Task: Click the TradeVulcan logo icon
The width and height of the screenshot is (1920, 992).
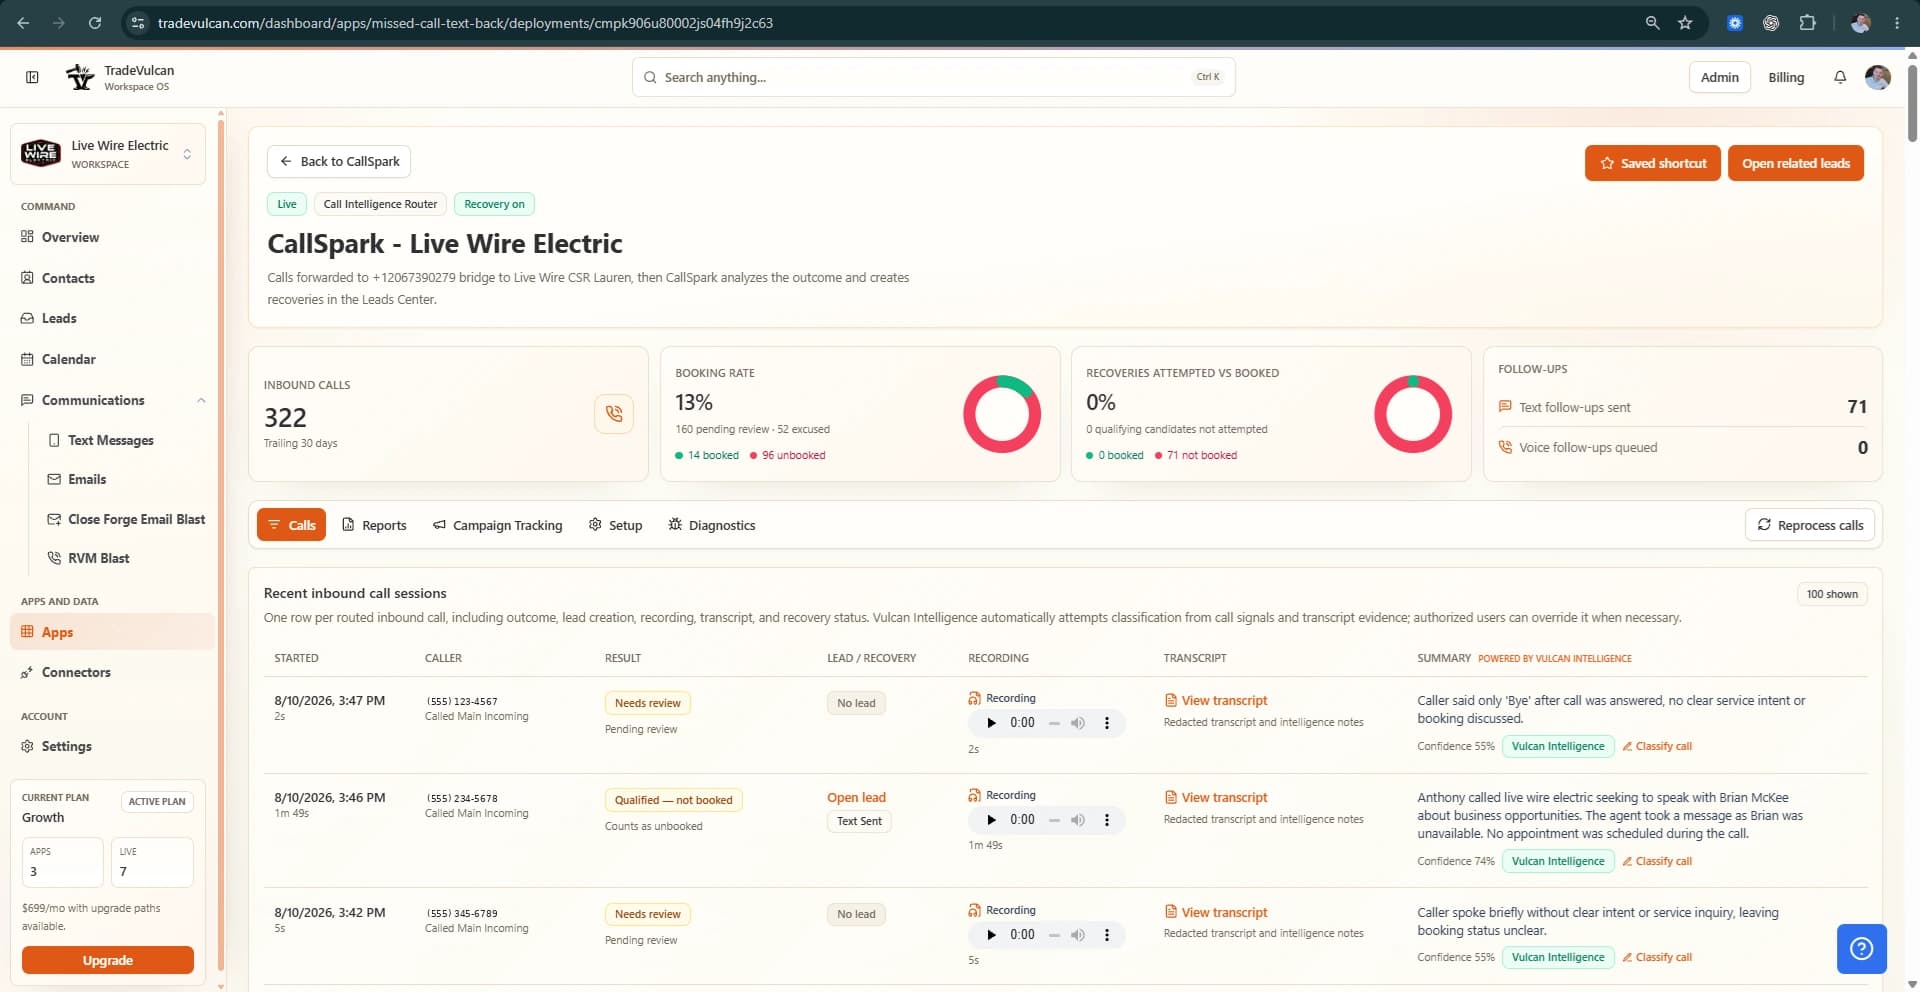Action: (x=80, y=77)
